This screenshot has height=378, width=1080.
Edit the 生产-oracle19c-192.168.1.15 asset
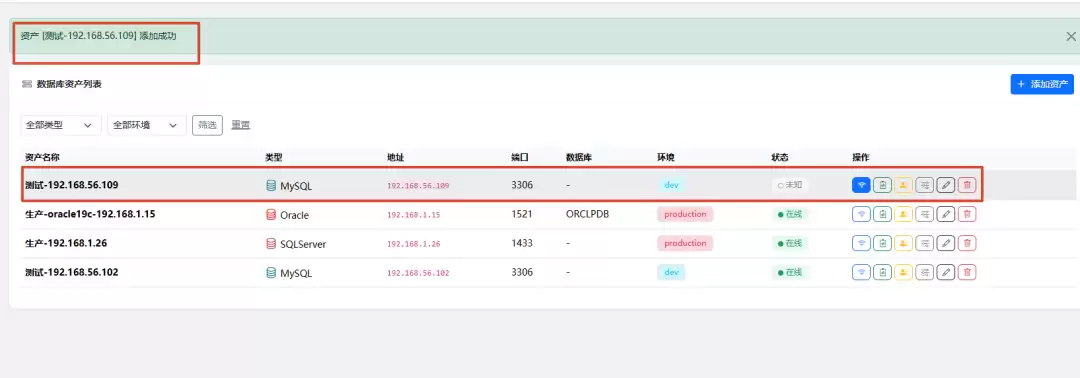(946, 214)
